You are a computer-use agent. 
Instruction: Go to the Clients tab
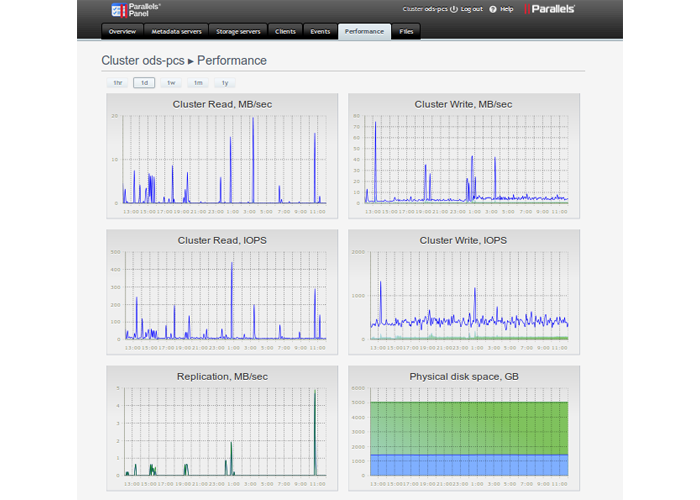click(x=285, y=31)
